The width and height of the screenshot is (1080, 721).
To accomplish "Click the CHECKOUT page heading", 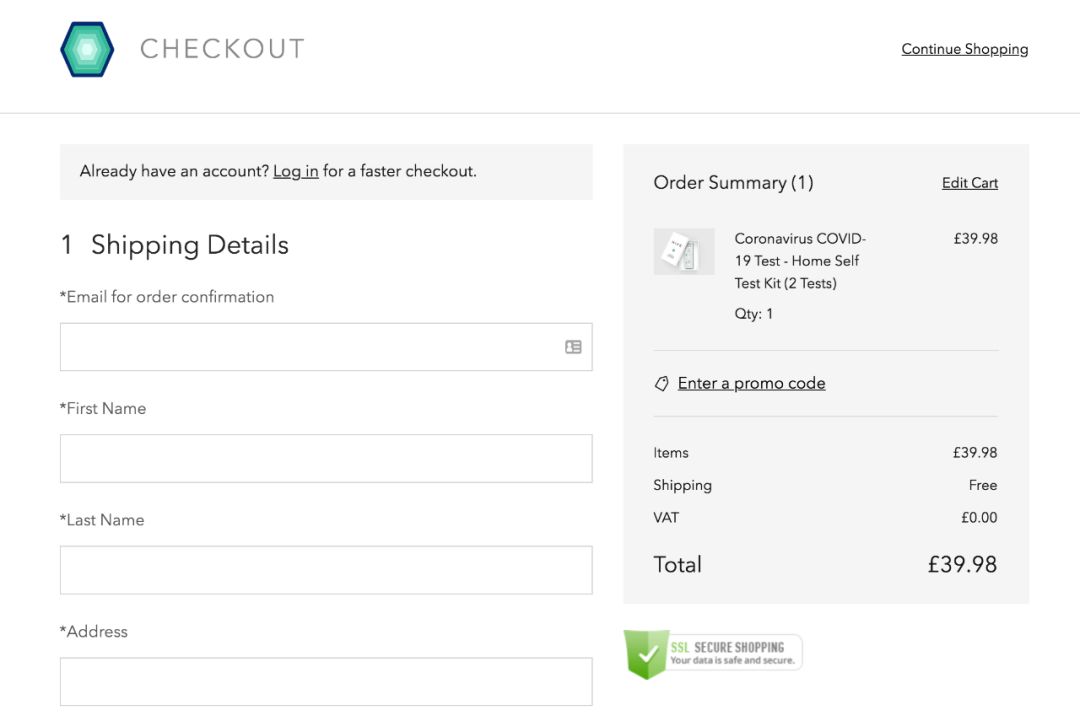I will pos(222,49).
